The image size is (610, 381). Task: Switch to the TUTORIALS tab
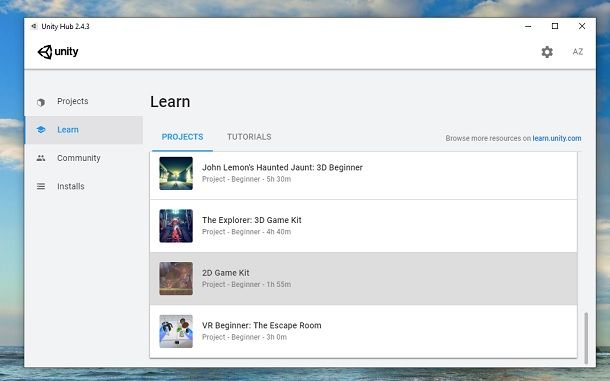[249, 137]
